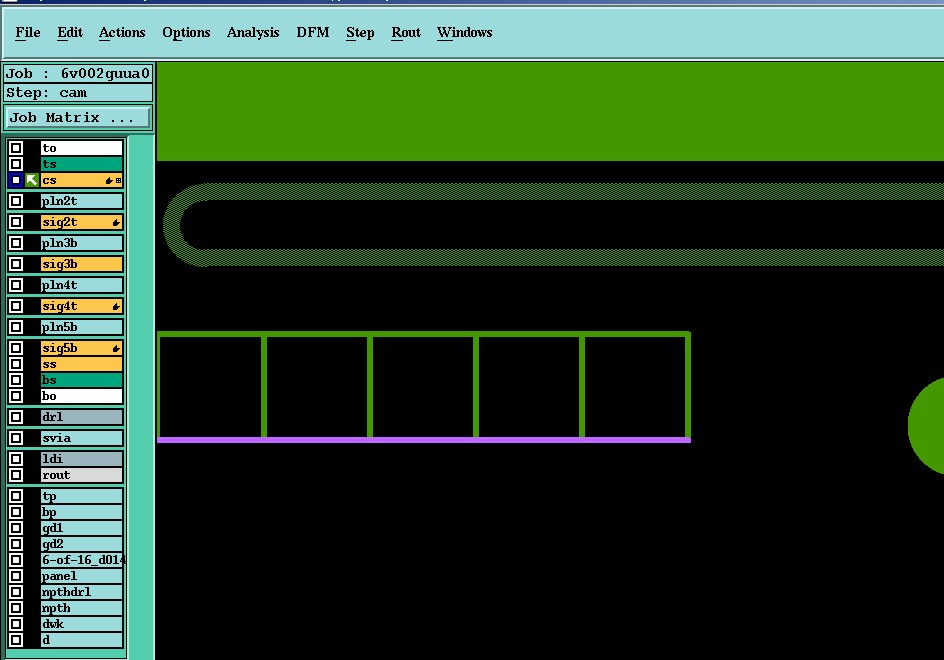Select the '6-of-16_d014' layer name
Viewport: 944px width, 660px height.
(x=81, y=560)
